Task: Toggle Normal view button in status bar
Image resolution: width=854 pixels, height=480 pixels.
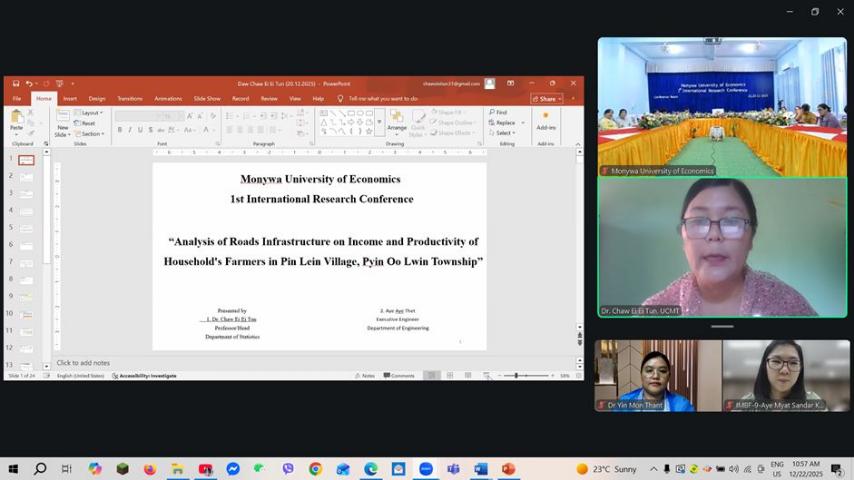Action: pos(431,375)
